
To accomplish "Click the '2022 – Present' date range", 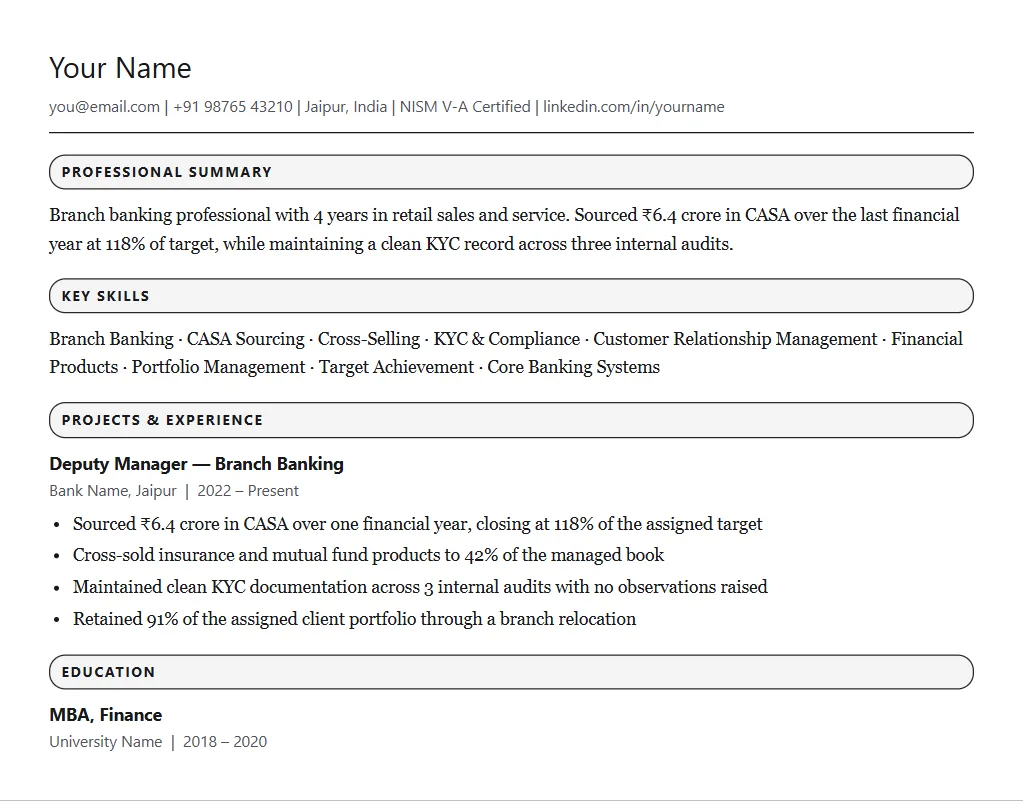I will pos(248,491).
